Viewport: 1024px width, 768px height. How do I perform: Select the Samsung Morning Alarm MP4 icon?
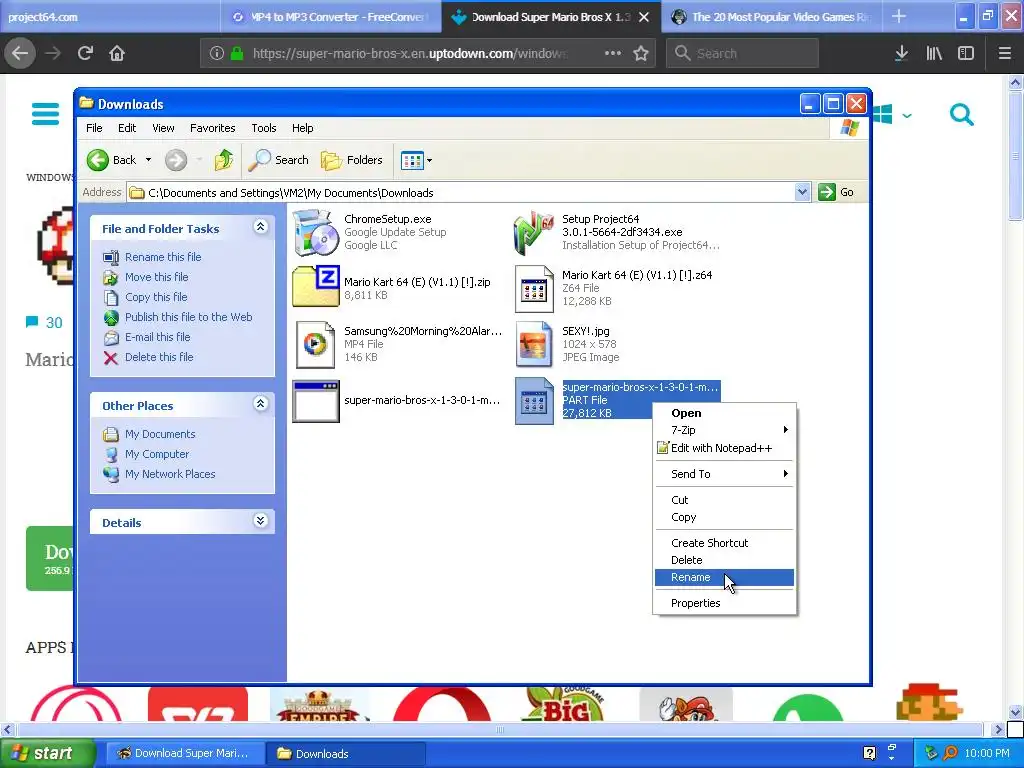tap(315, 344)
